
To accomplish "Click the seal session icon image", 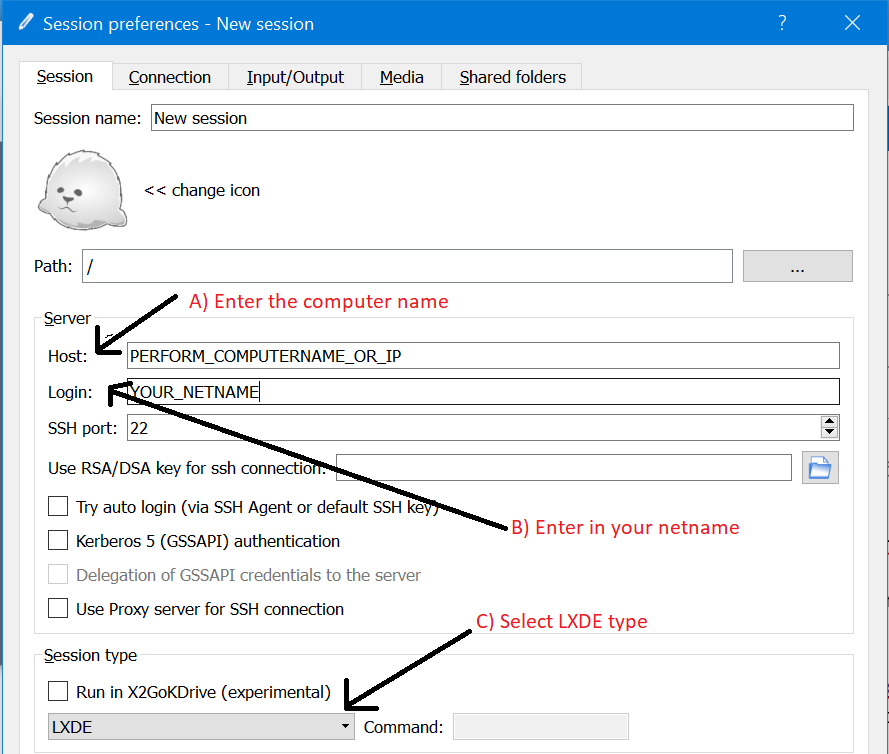I will 83,188.
